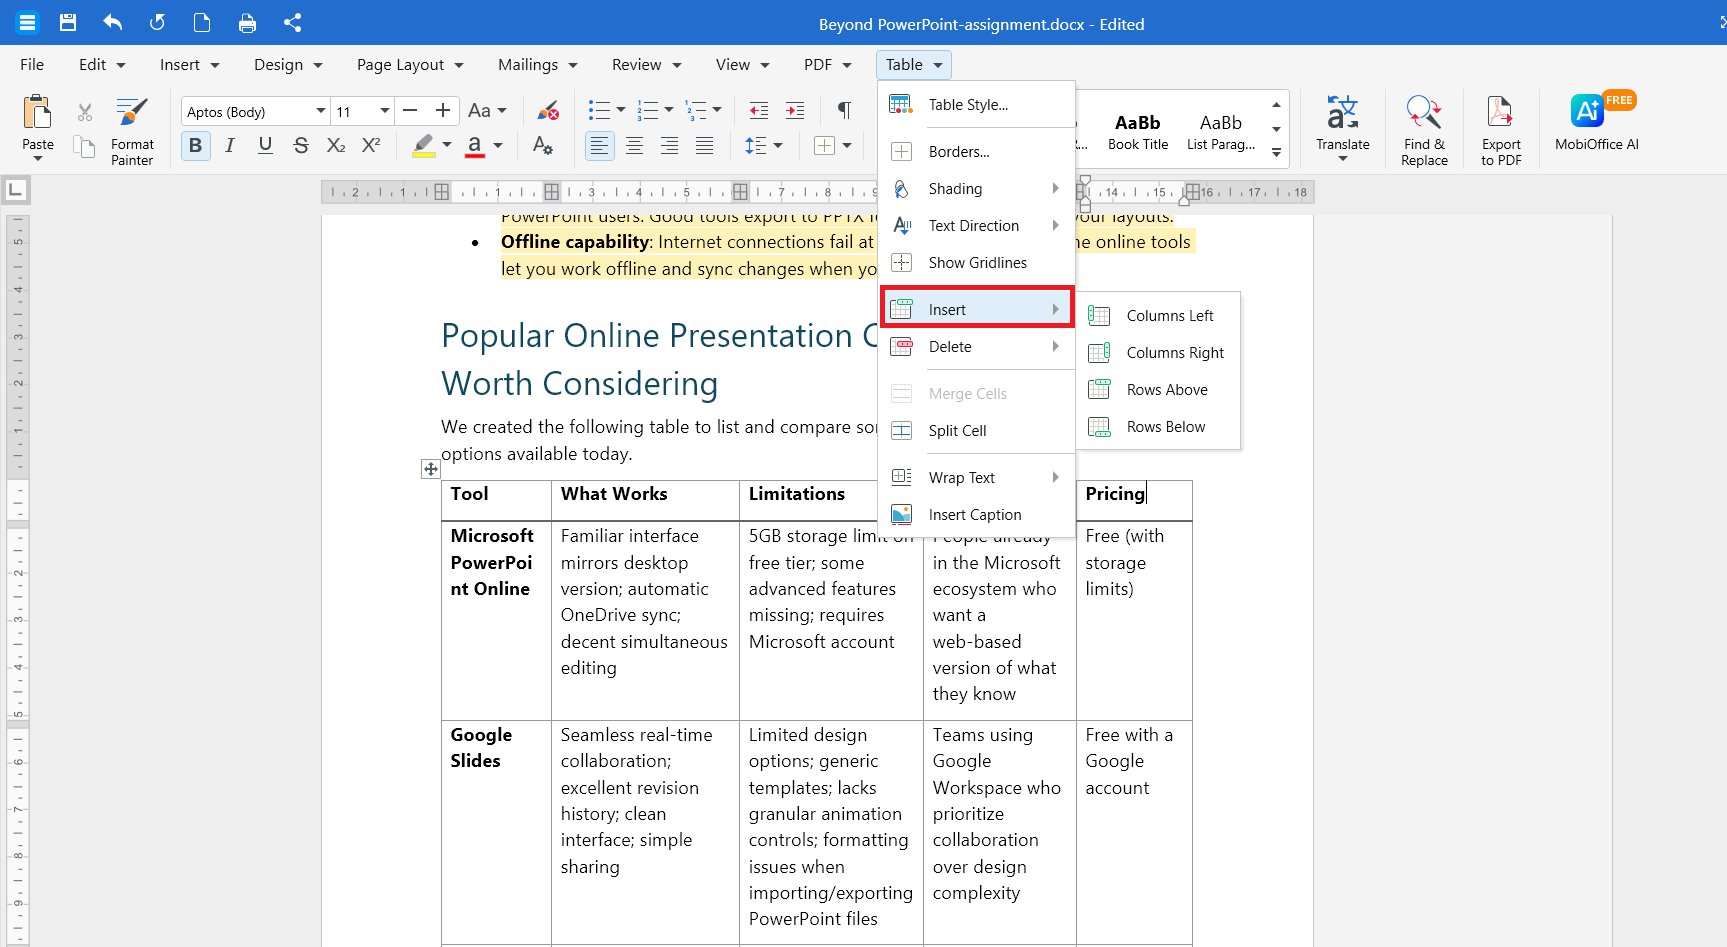Click the Format Painter brush icon
The width and height of the screenshot is (1727, 947).
coord(132,112)
